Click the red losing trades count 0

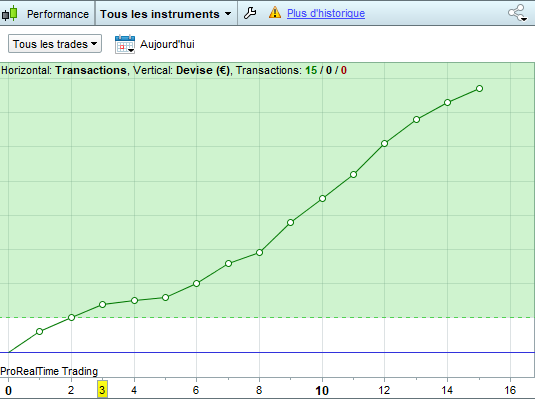coord(344,70)
